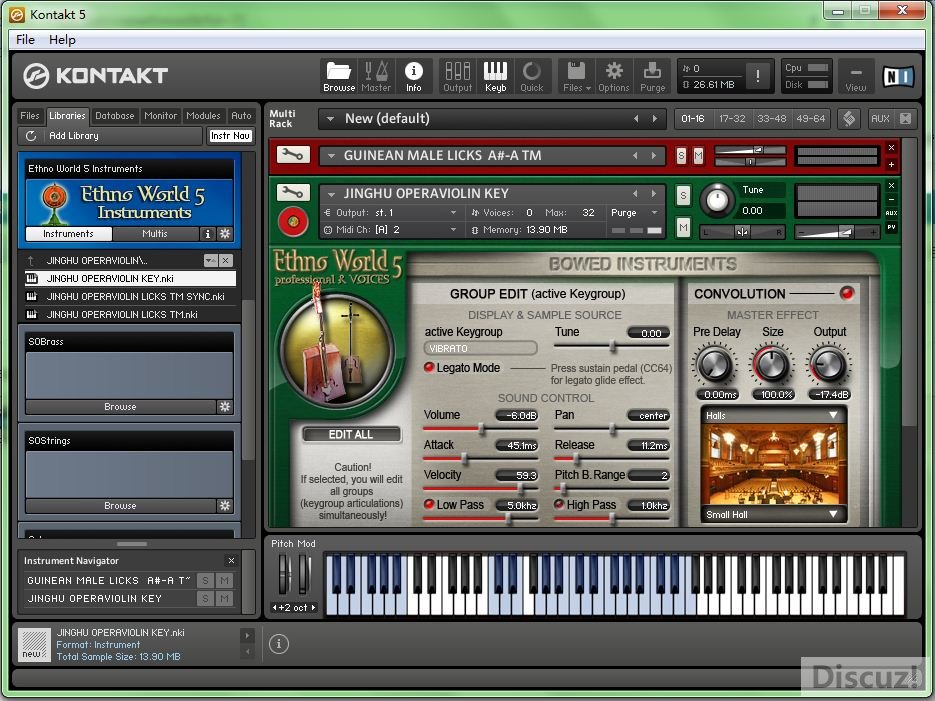The image size is (935, 701).
Task: Select JINGHU OPERAVIOLIN LICKS TM SYNC.nki file
Action: (x=135, y=296)
